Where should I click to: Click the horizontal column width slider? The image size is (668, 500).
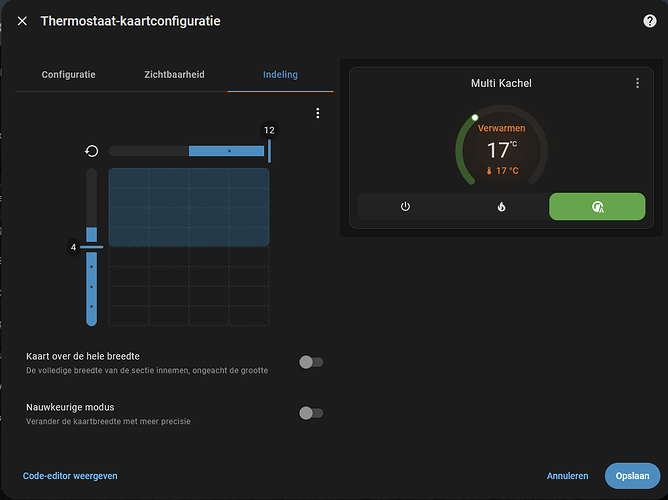pos(188,151)
